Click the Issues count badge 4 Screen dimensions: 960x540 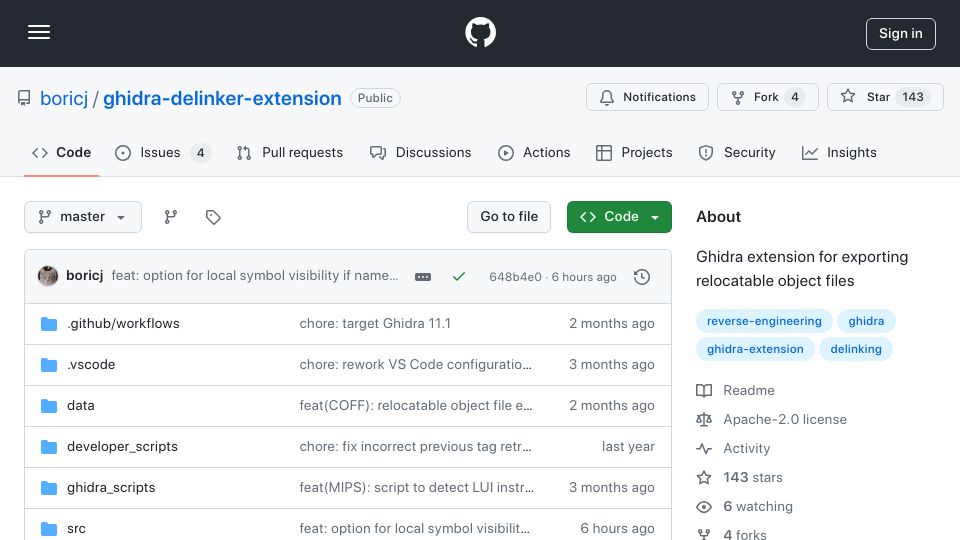[200, 152]
